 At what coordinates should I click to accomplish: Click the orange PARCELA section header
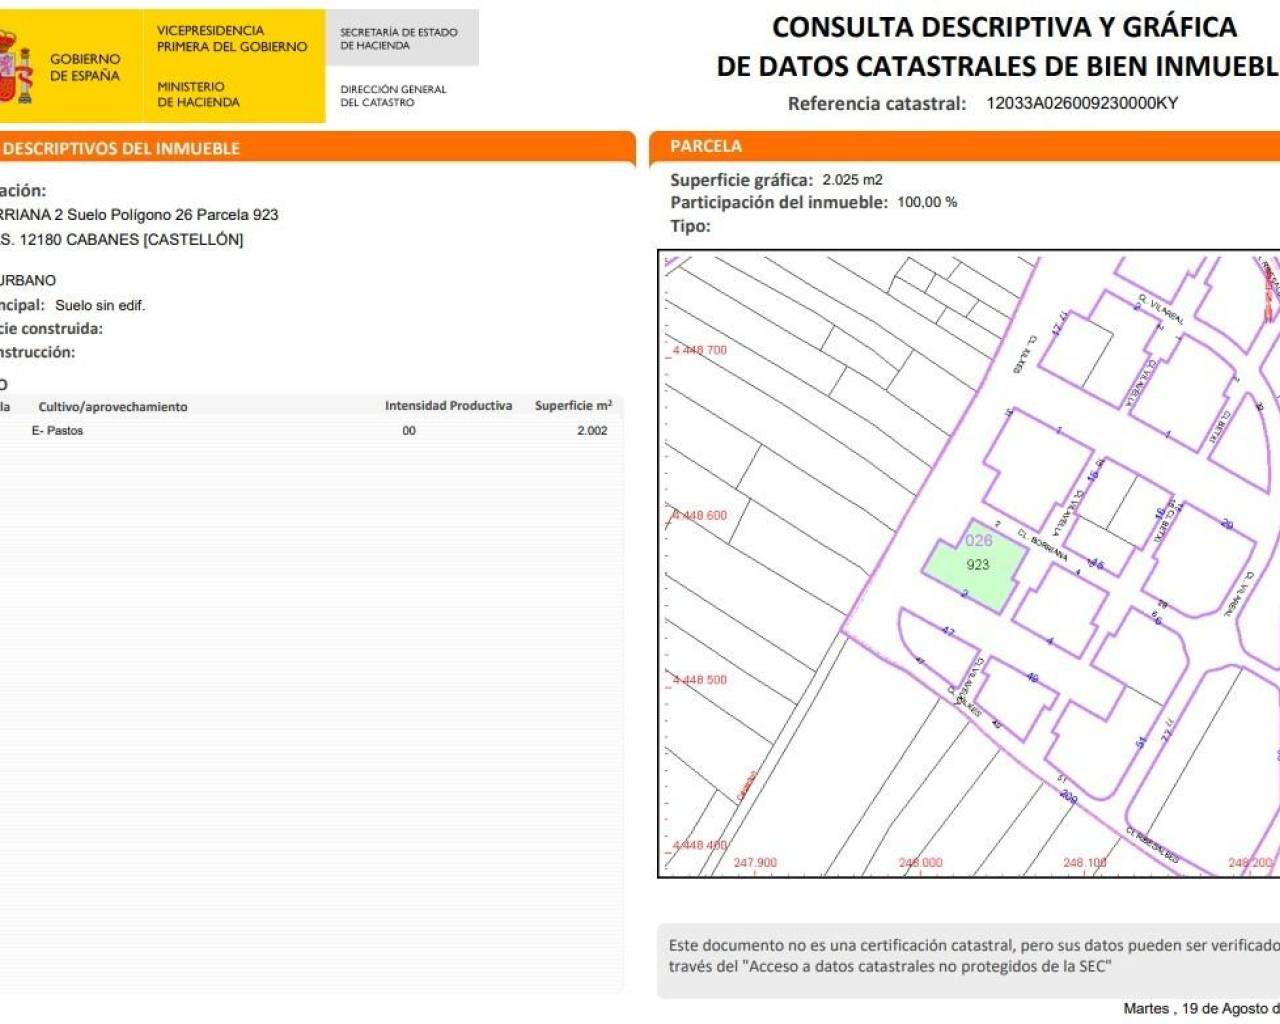(706, 146)
